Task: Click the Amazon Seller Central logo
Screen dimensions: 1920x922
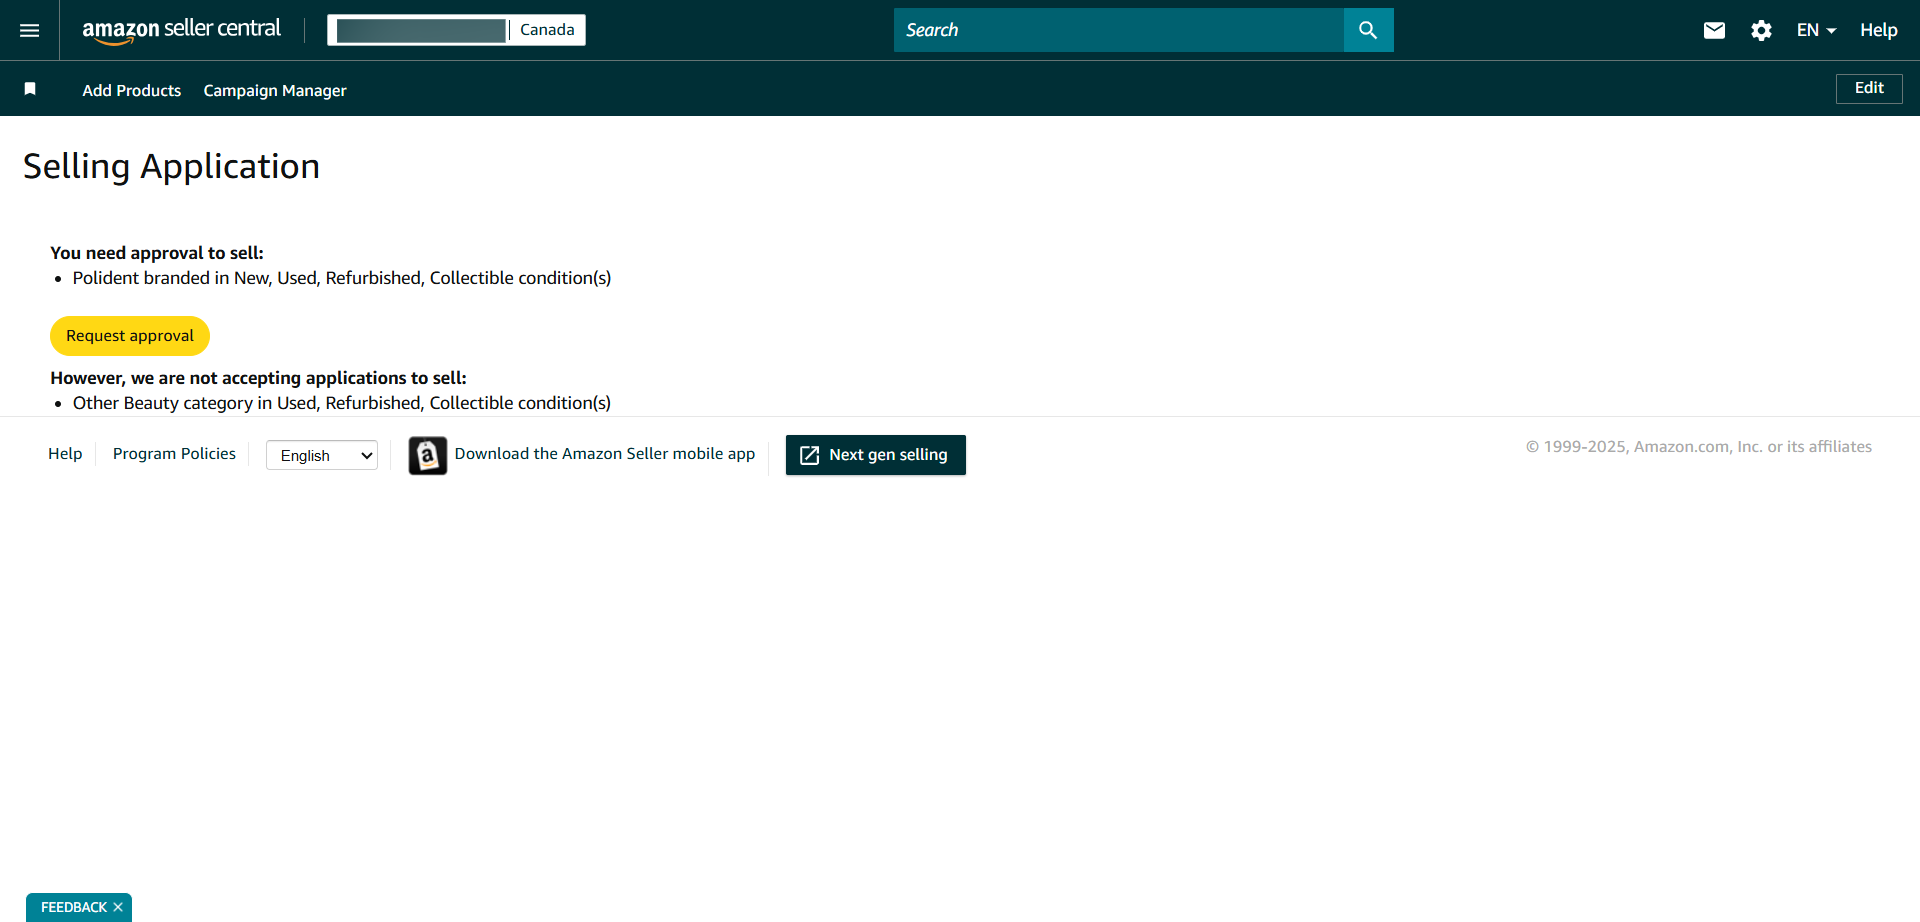Action: [x=181, y=30]
